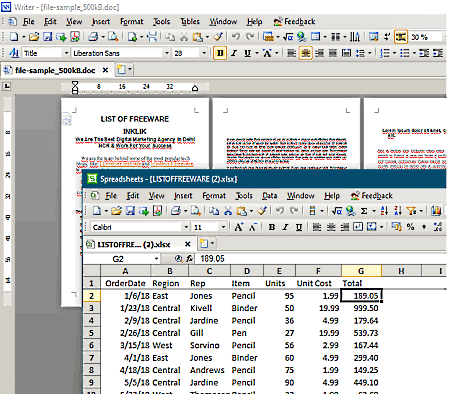The image size is (450, 394).
Task: Toggle the highlighted view button beside Writer zoom
Action: point(401,37)
